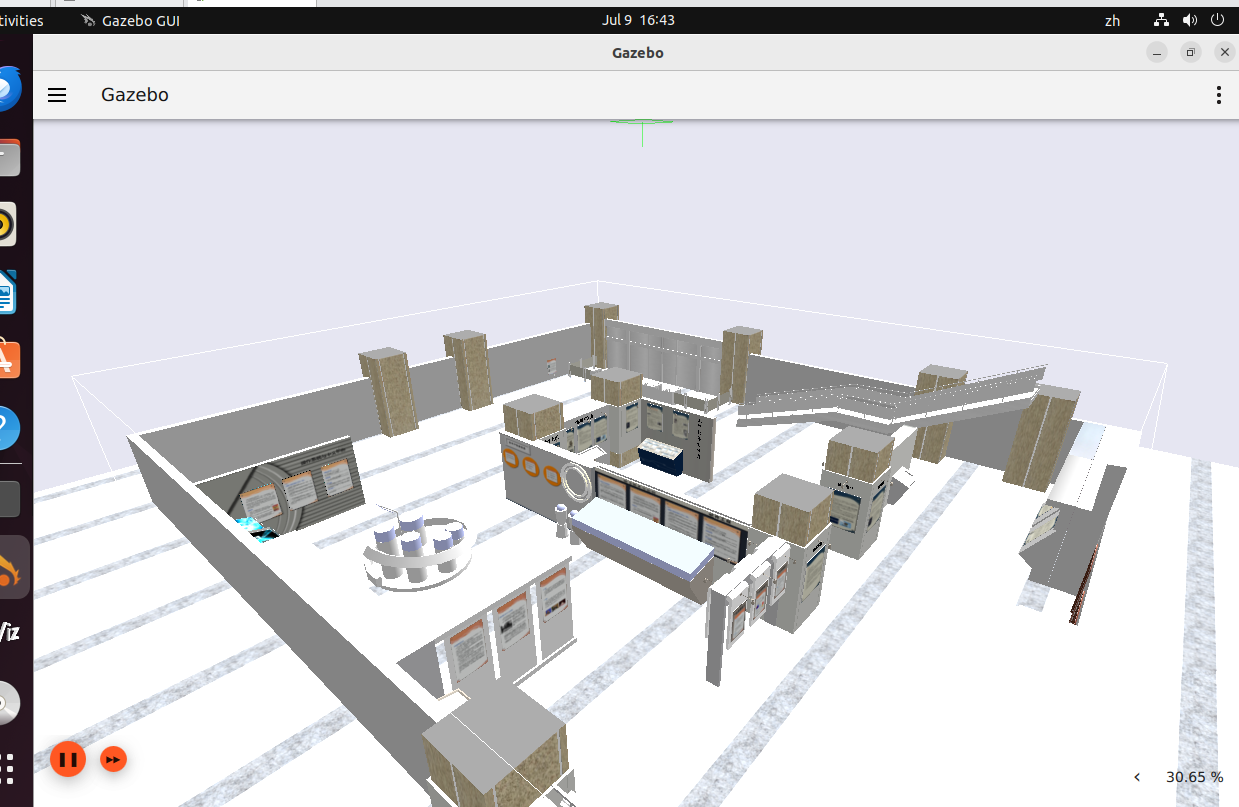Click the 30.65 % real-time factor readout
1239x807 pixels.
1194,777
